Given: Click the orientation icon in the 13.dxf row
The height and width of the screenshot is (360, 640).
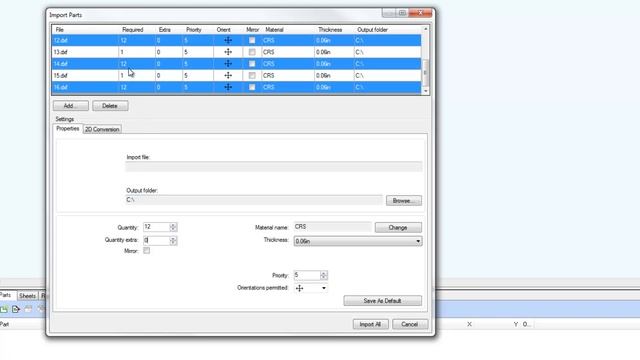Looking at the screenshot, I should (228, 52).
